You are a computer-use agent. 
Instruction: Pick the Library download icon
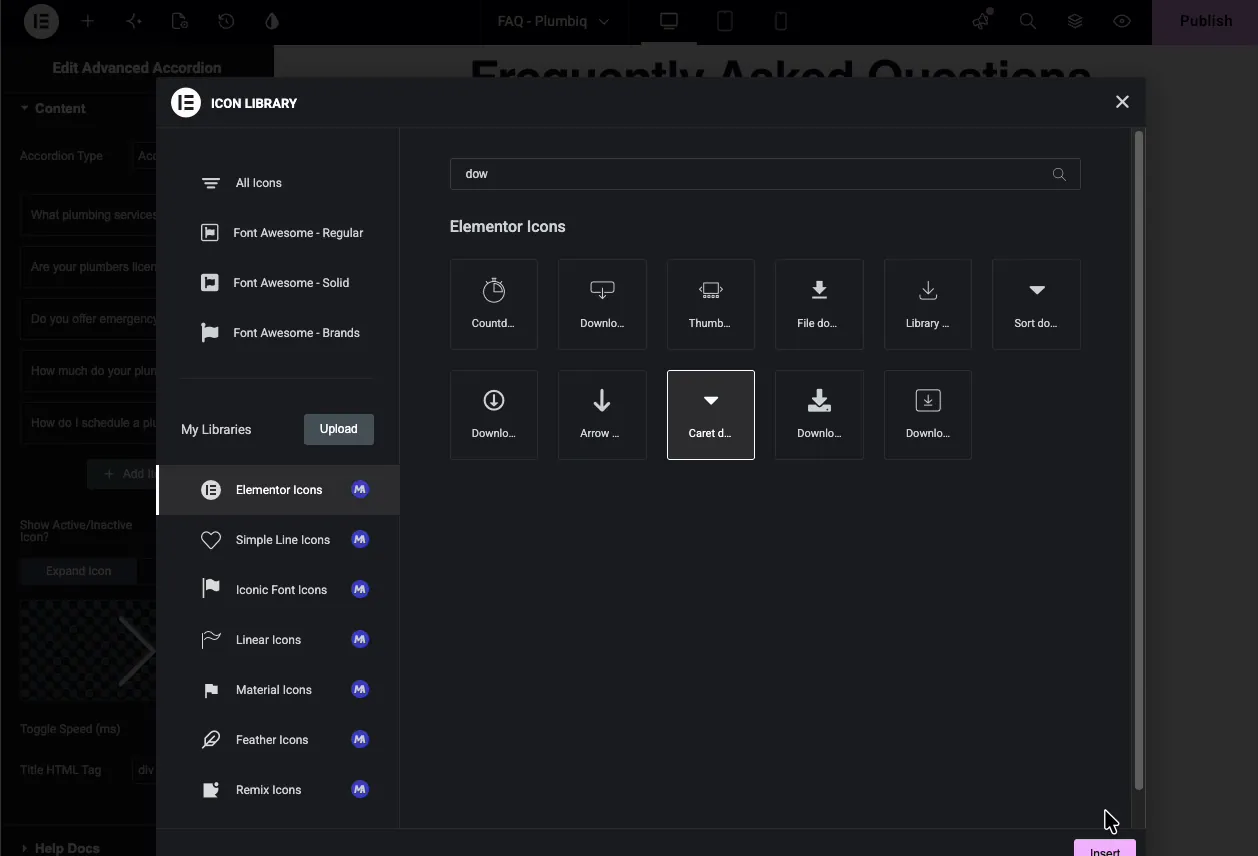point(928,305)
